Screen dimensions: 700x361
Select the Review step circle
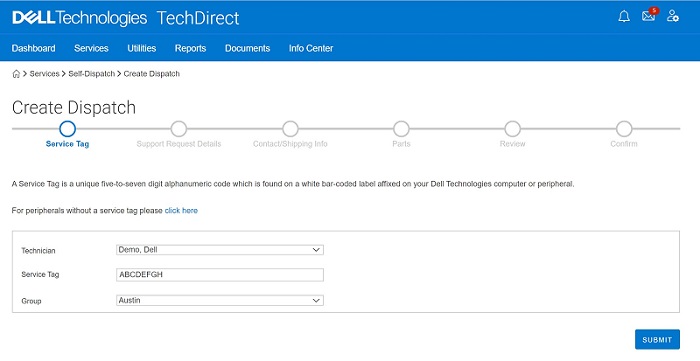(512, 129)
